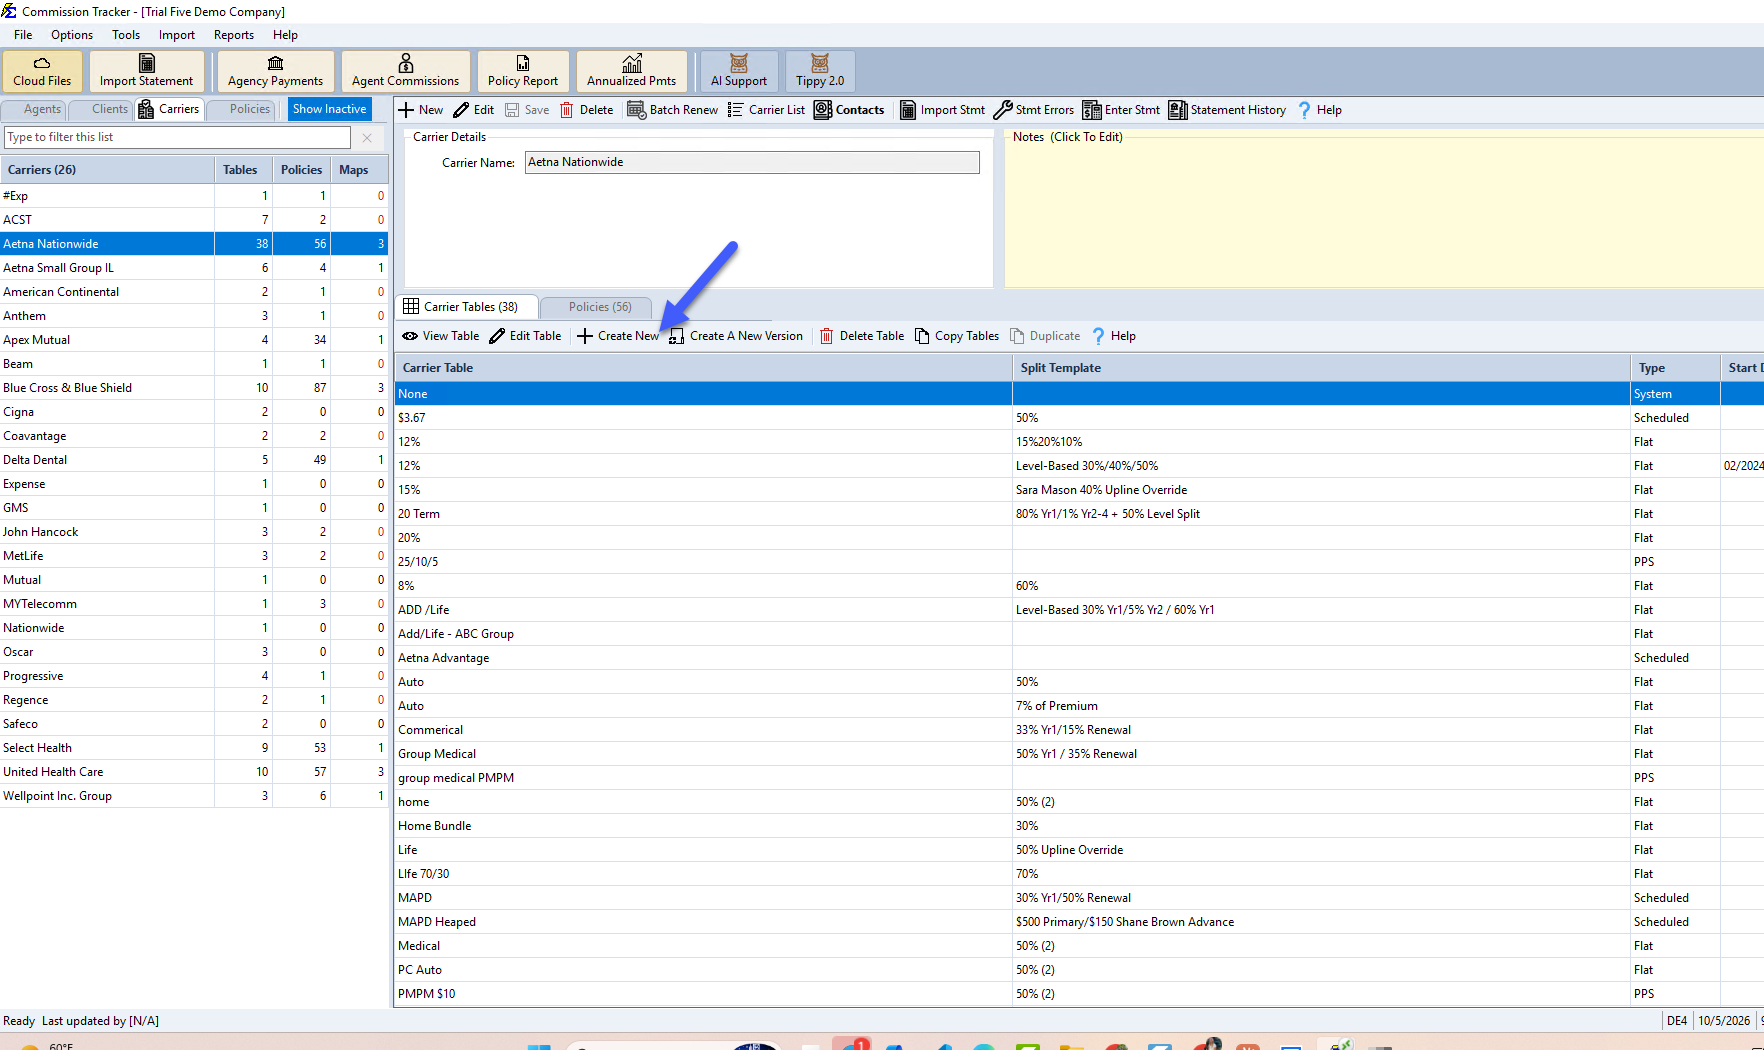Toggle Show Inactive carriers

330,109
